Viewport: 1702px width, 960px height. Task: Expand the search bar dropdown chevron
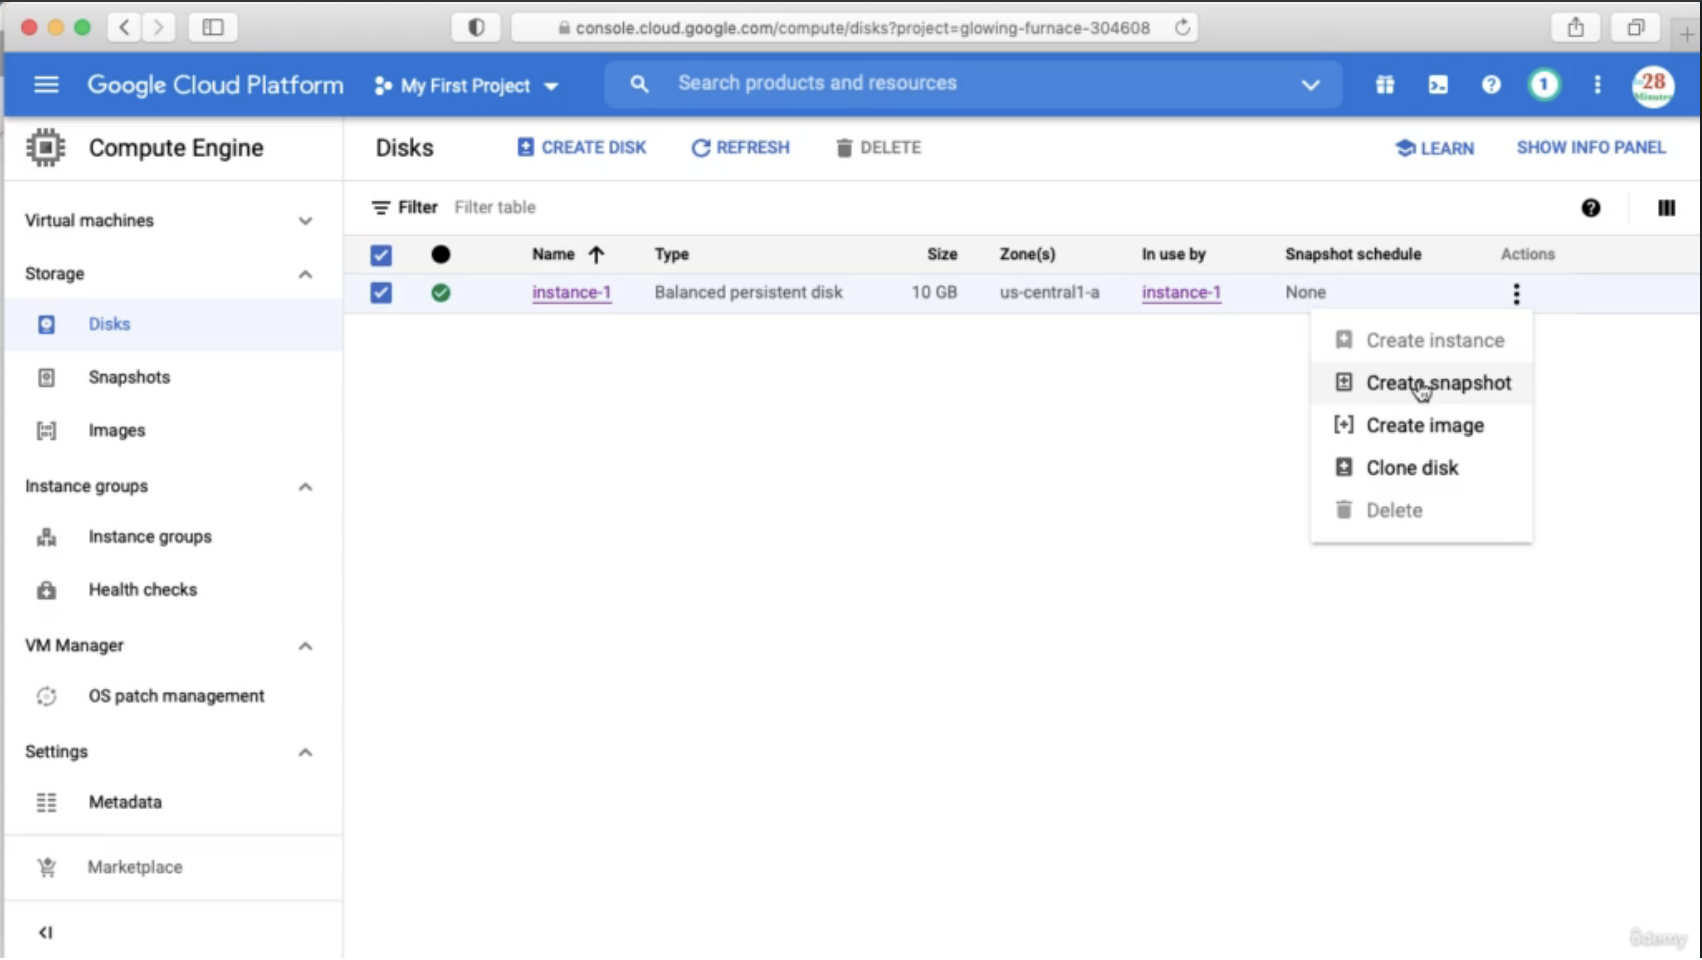pos(1310,85)
